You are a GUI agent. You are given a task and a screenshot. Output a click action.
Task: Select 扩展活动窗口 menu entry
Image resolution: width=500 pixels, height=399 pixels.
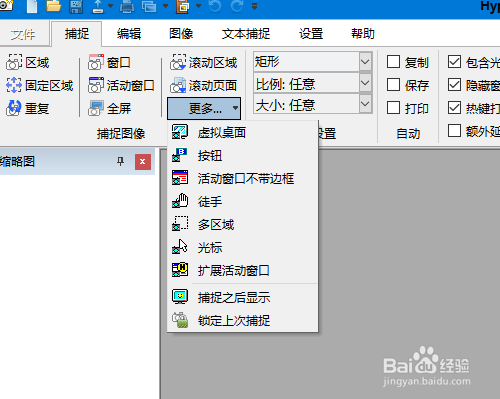[x=243, y=271]
